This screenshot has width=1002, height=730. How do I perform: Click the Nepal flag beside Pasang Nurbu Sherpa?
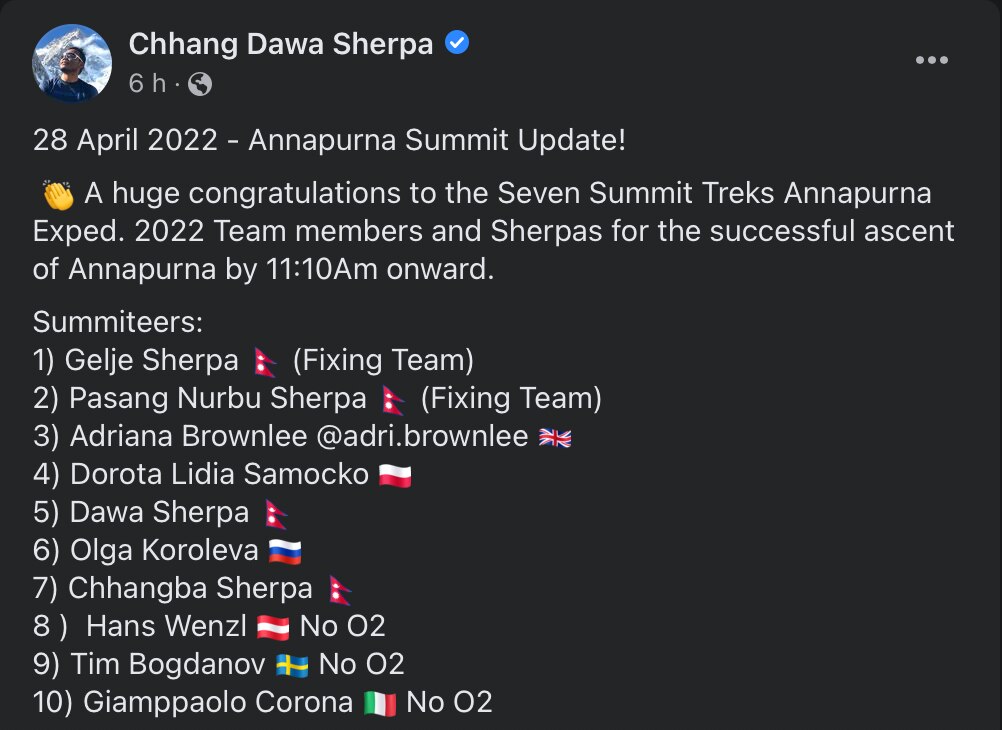tap(394, 399)
